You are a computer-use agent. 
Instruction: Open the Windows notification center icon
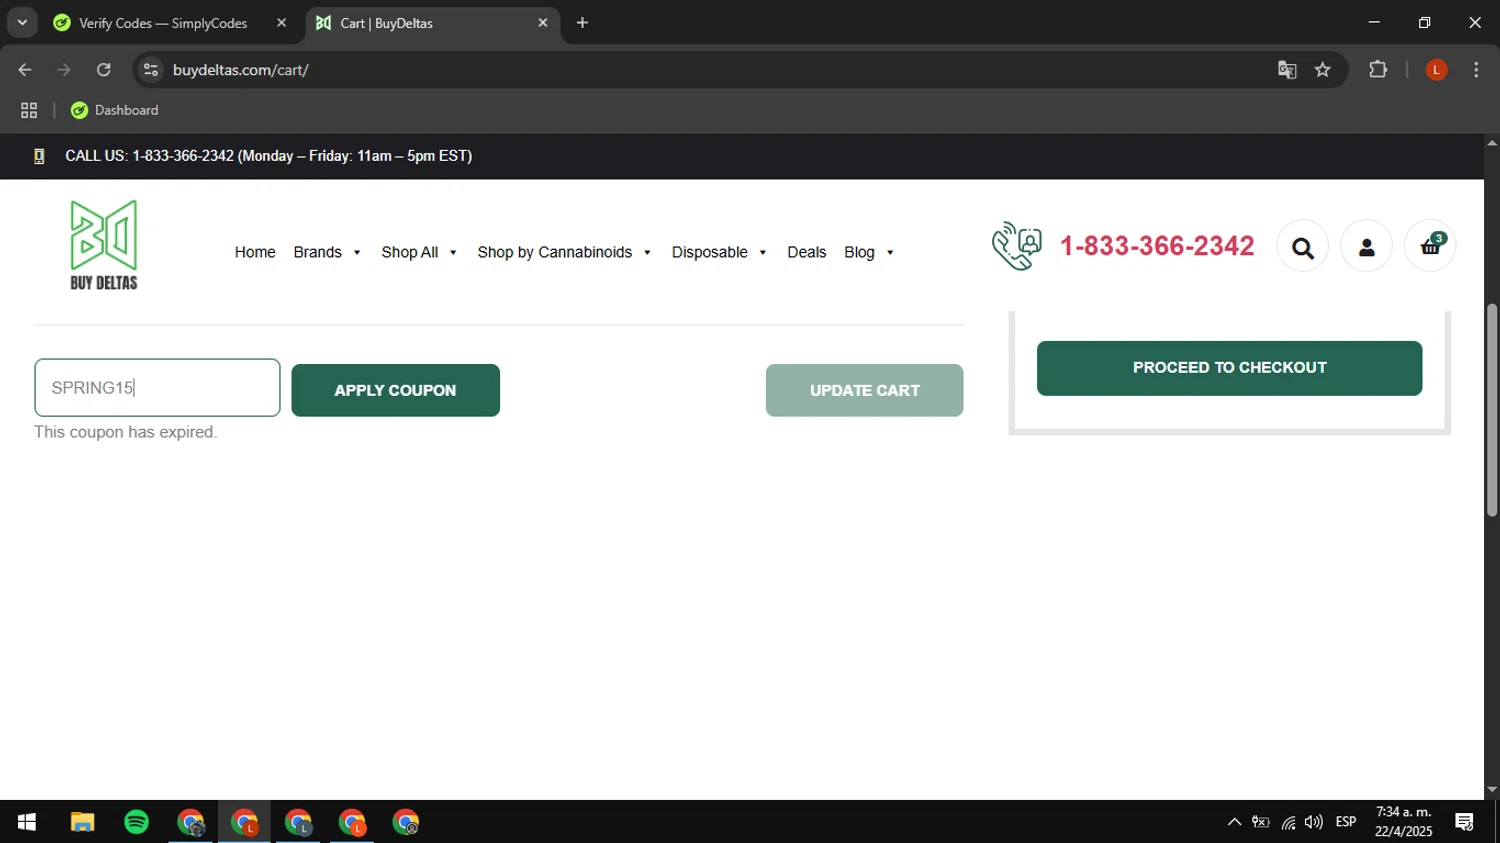1465,822
